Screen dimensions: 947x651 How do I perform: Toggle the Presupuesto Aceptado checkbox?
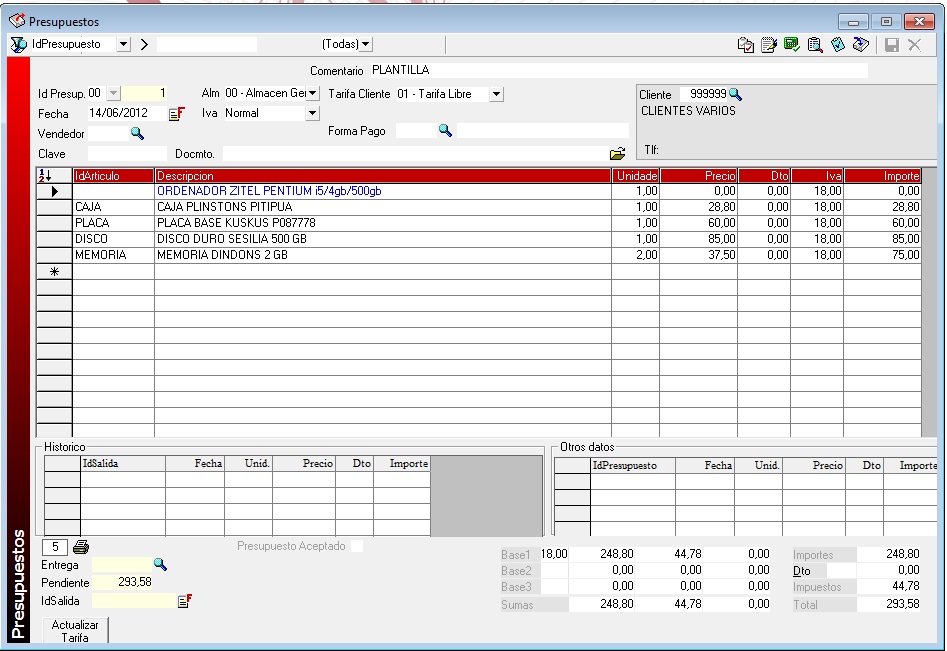click(357, 546)
